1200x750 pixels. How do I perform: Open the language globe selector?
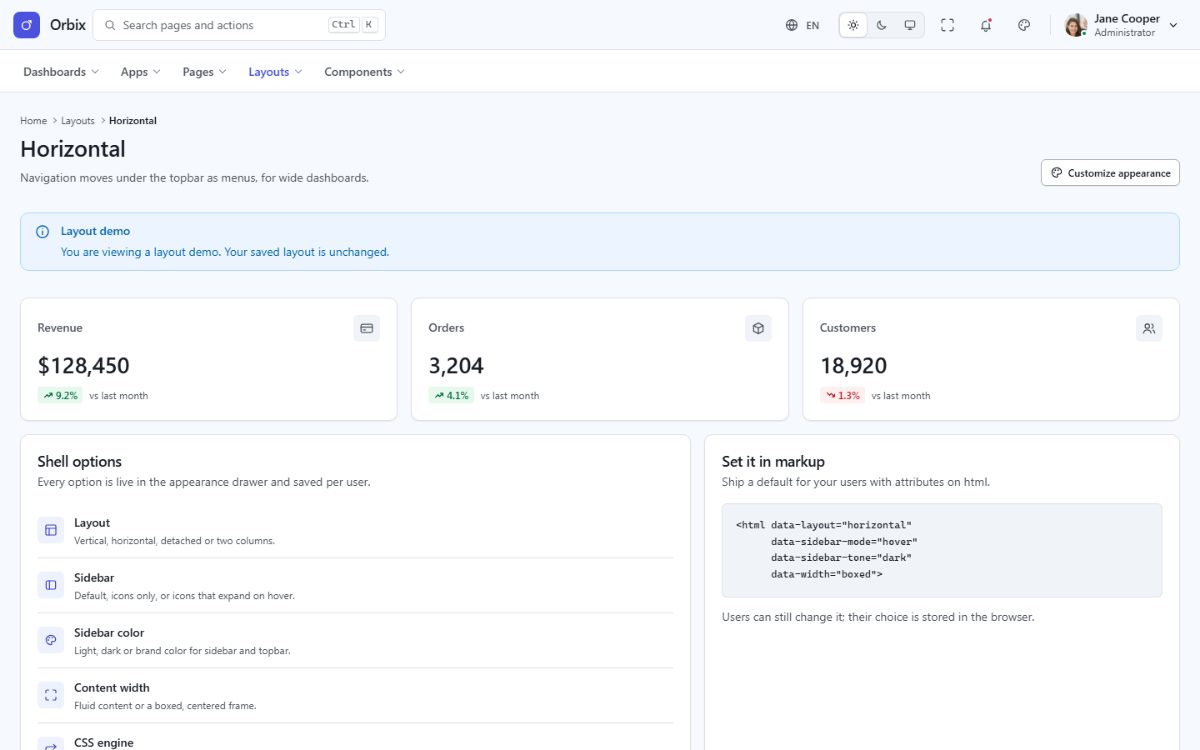[803, 25]
